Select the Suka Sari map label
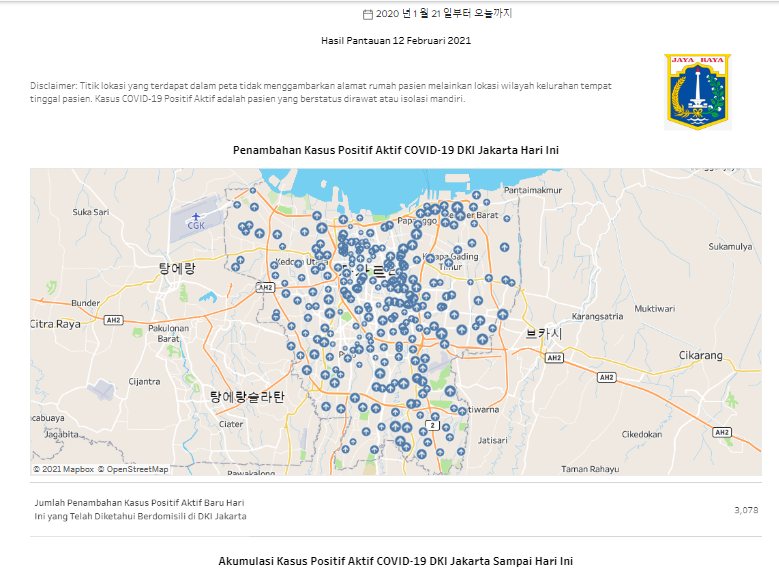Screen dimensions: 779x580 click(x=90, y=212)
